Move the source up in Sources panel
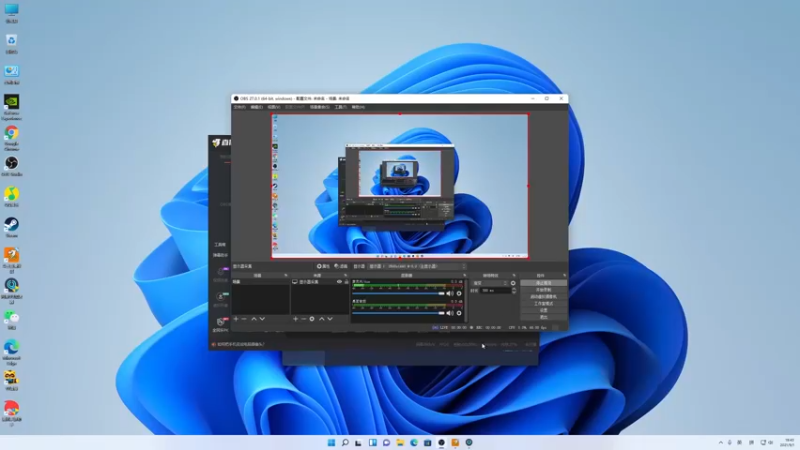 [321, 319]
